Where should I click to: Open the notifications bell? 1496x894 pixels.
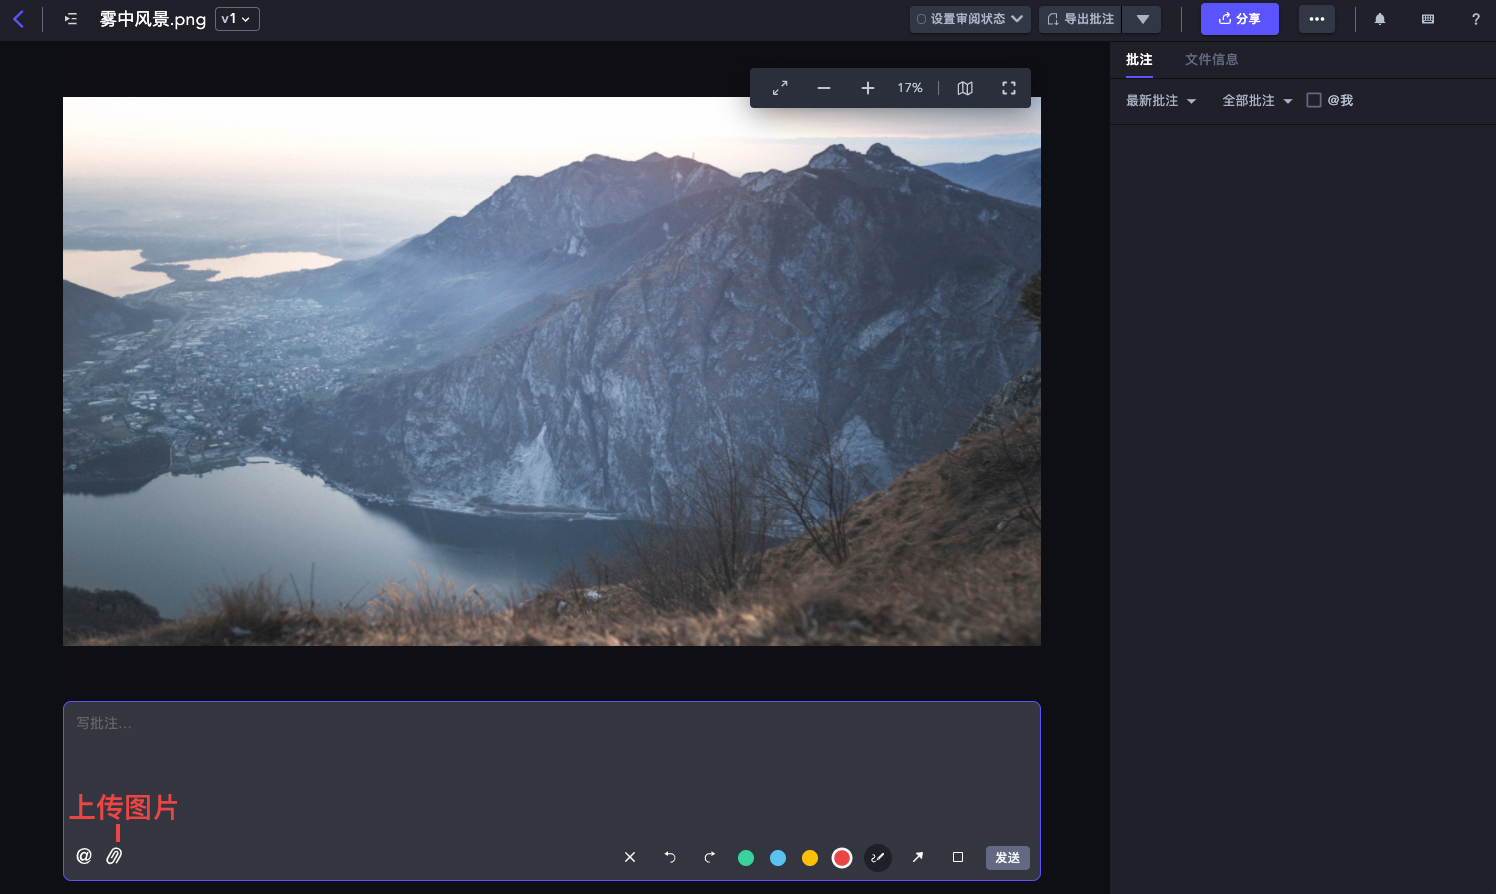[x=1380, y=19]
